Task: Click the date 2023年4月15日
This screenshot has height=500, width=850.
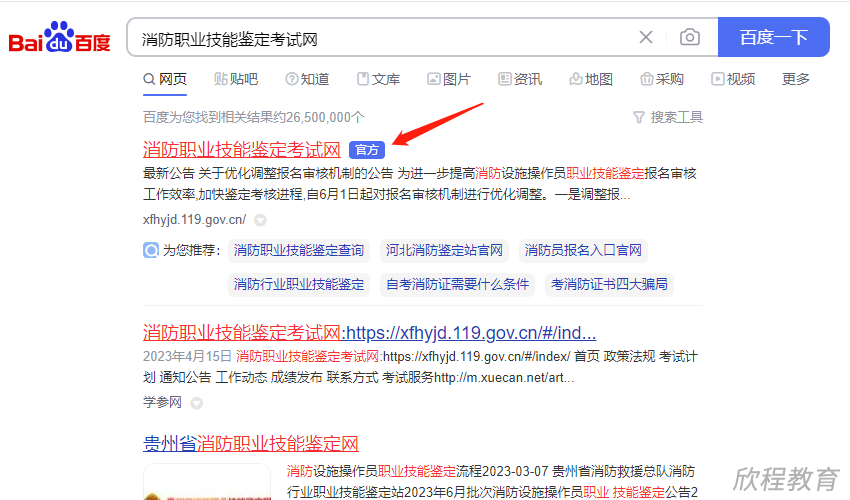Action: tap(187, 356)
